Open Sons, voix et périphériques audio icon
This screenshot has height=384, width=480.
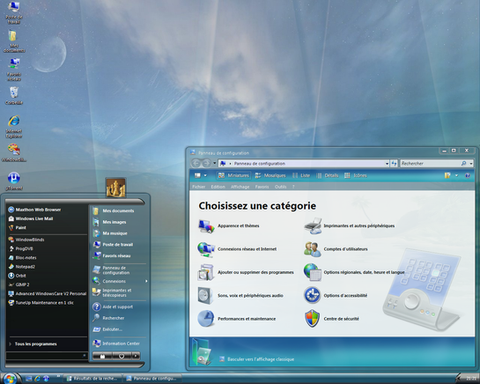(206, 295)
